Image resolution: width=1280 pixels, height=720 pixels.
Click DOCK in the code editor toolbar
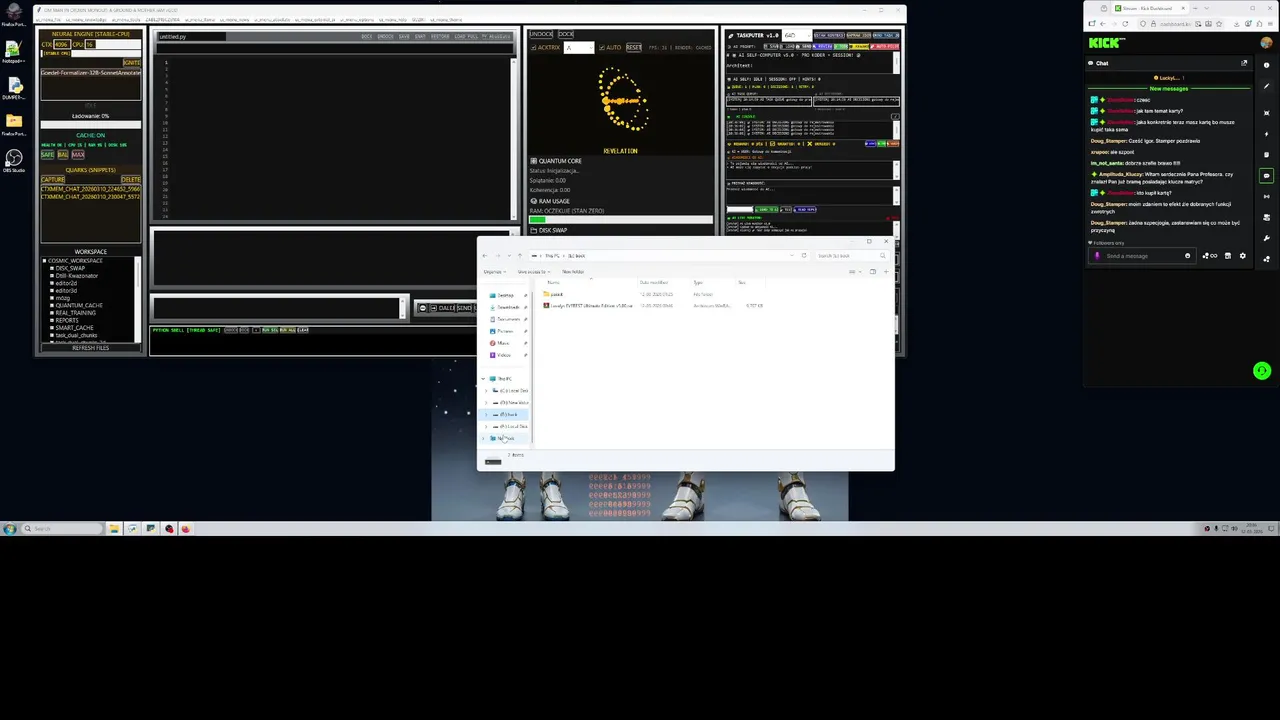(367, 37)
